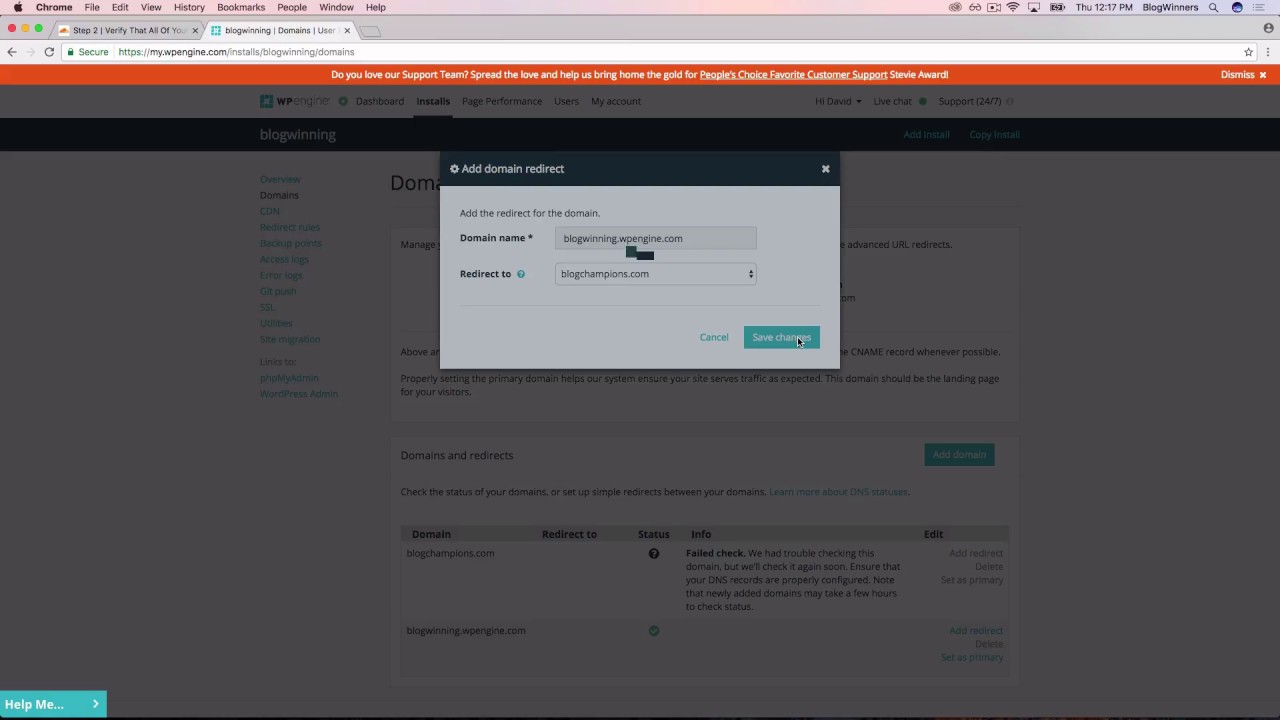This screenshot has height=720, width=1280.
Task: Click Live chat link
Action: [x=893, y=101]
